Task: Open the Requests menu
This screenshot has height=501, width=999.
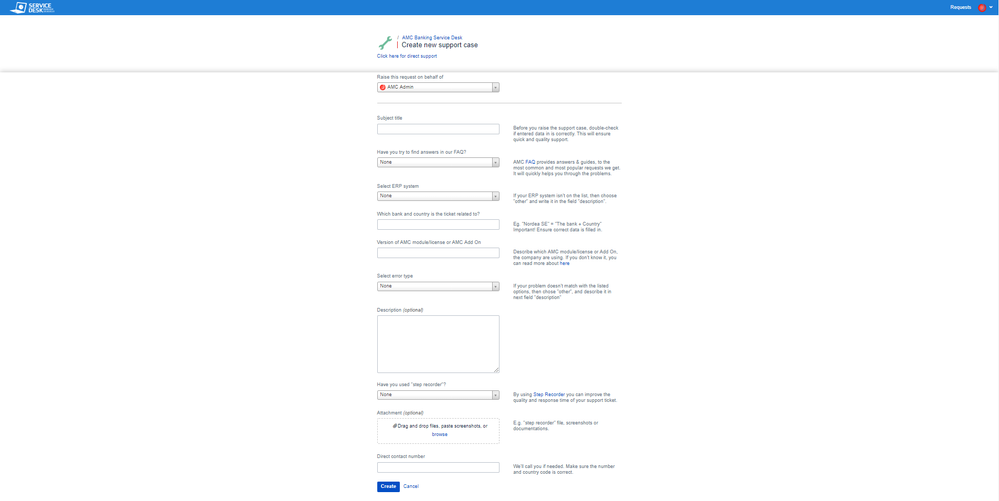Action: coord(960,8)
